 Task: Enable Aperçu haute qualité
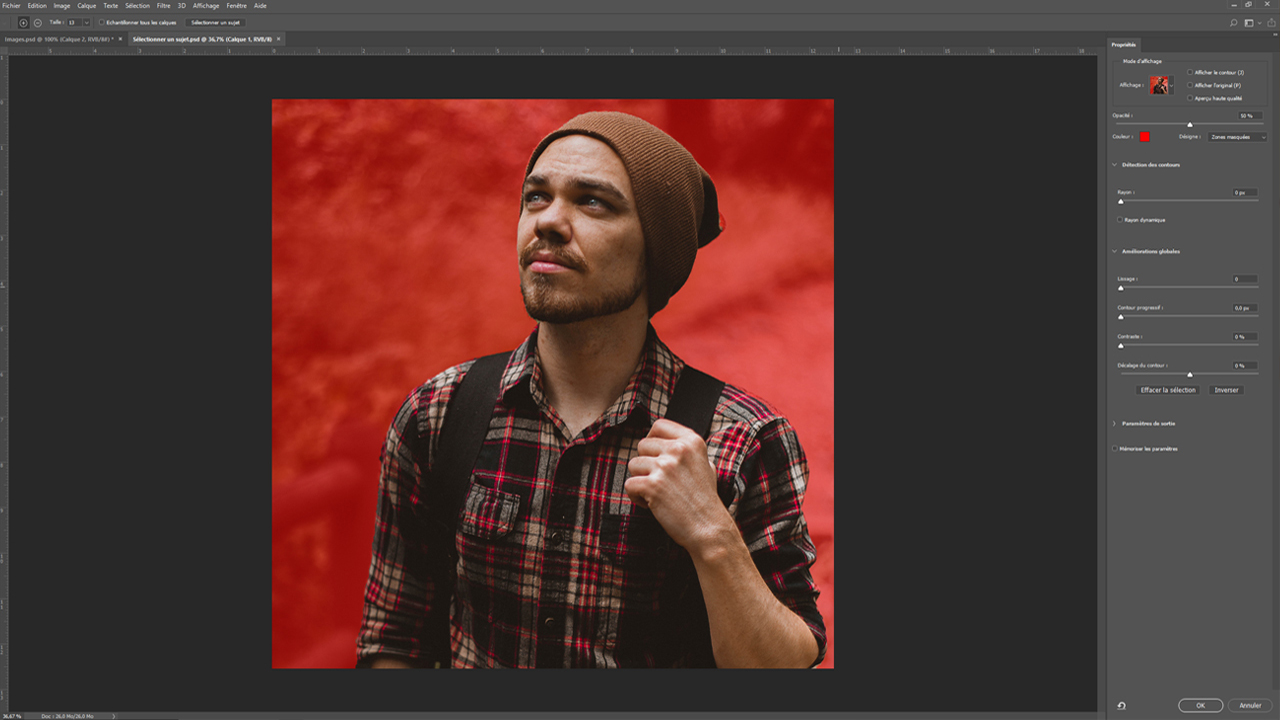click(x=1190, y=98)
